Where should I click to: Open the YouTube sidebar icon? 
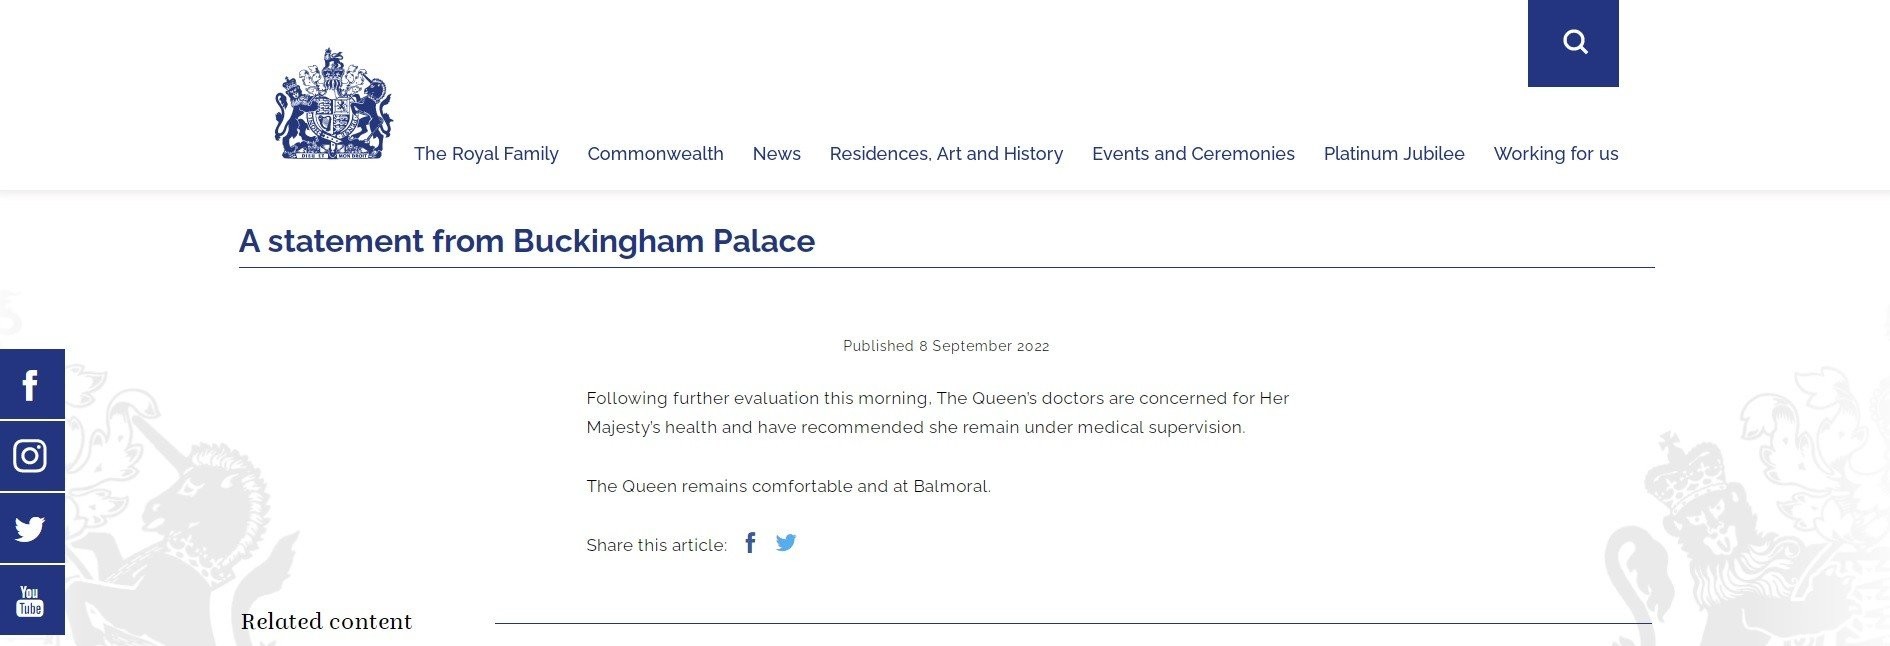pyautogui.click(x=31, y=600)
